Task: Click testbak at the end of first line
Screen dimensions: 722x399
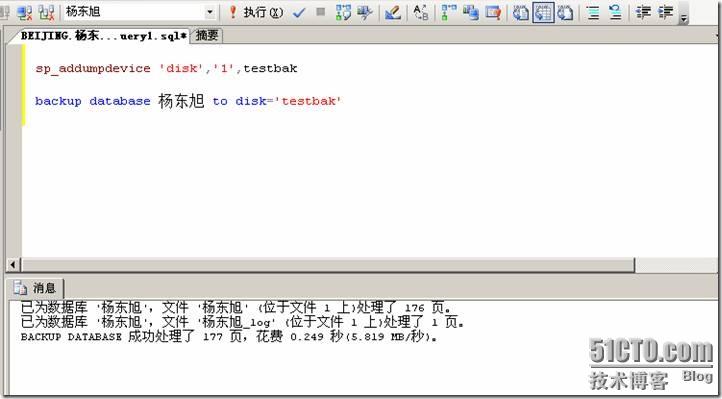Action: tap(270, 69)
